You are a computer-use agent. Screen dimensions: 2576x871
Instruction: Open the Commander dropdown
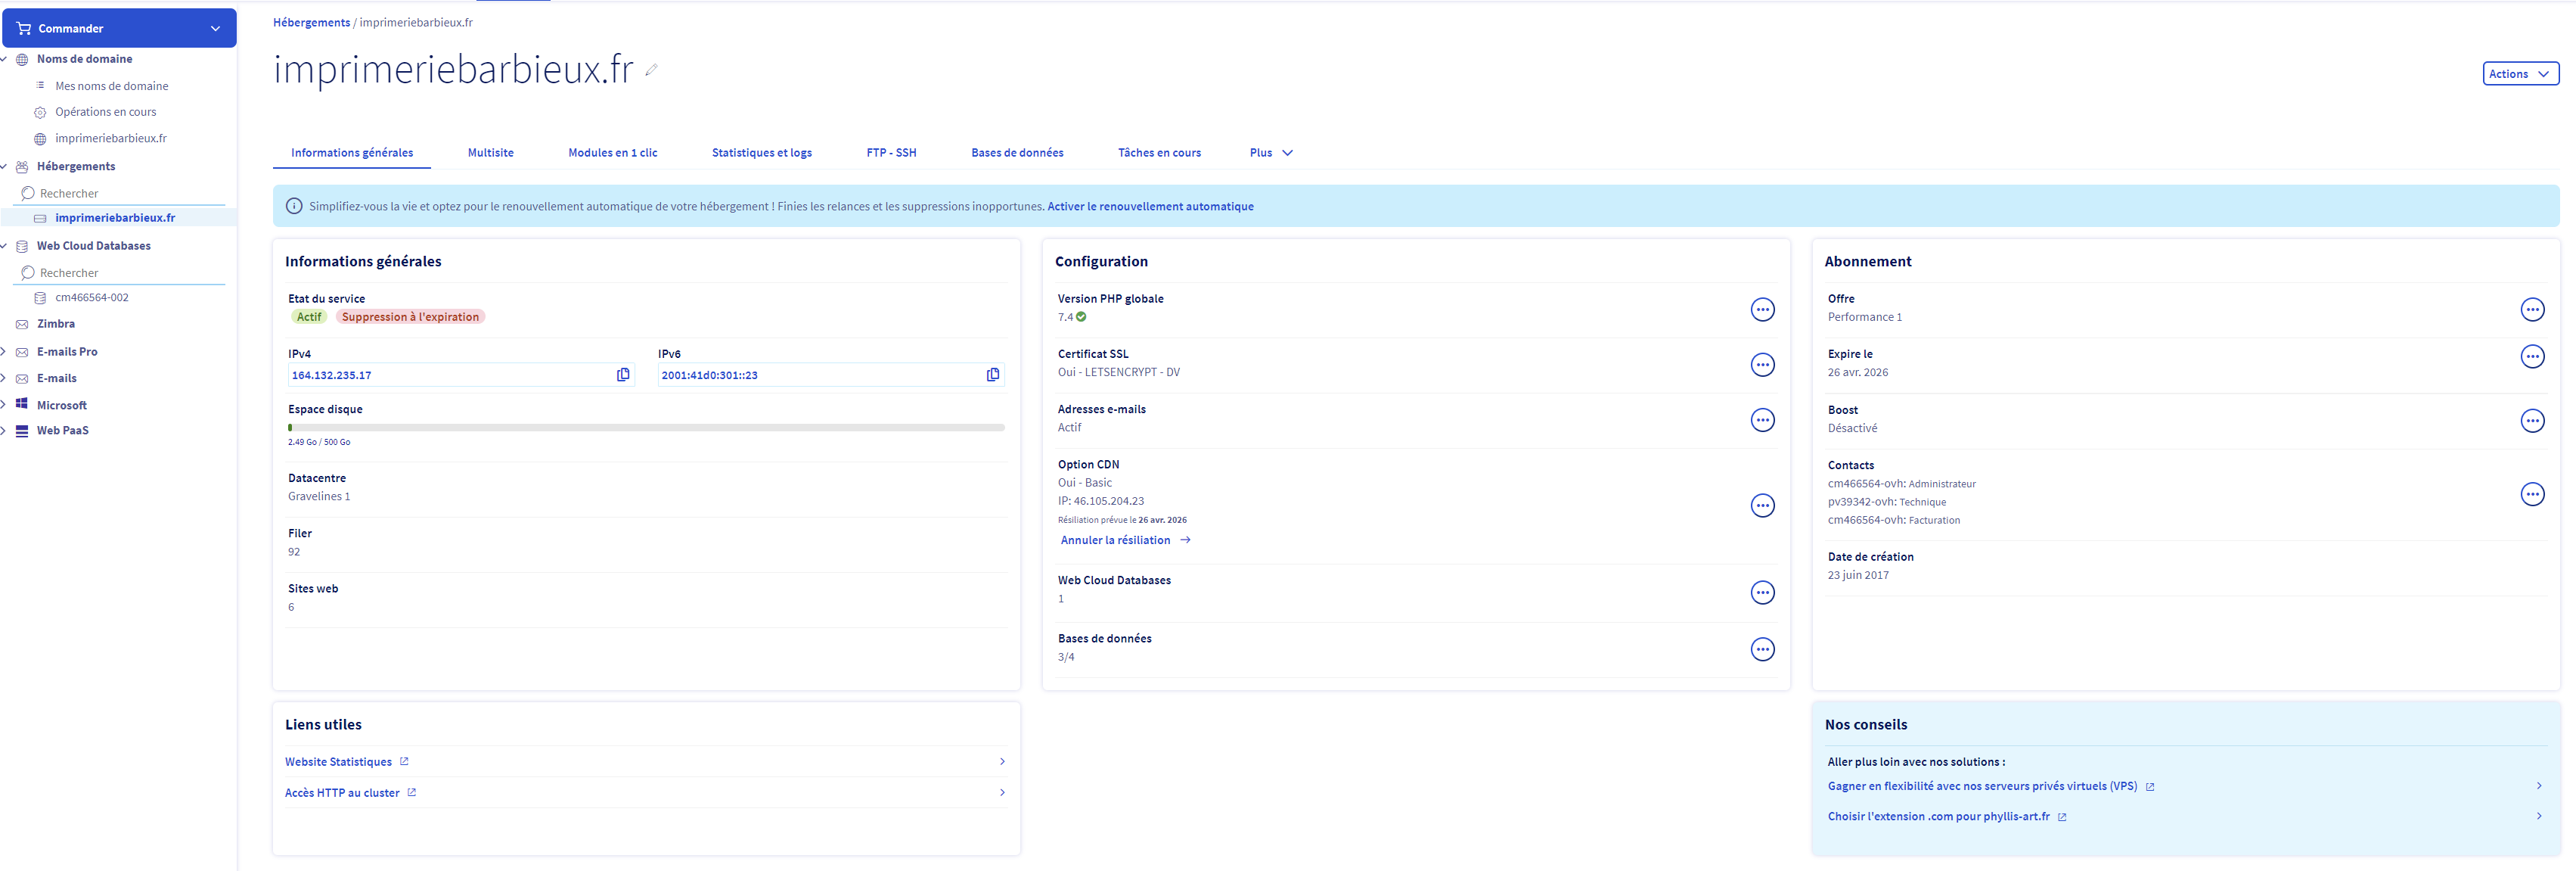point(119,28)
